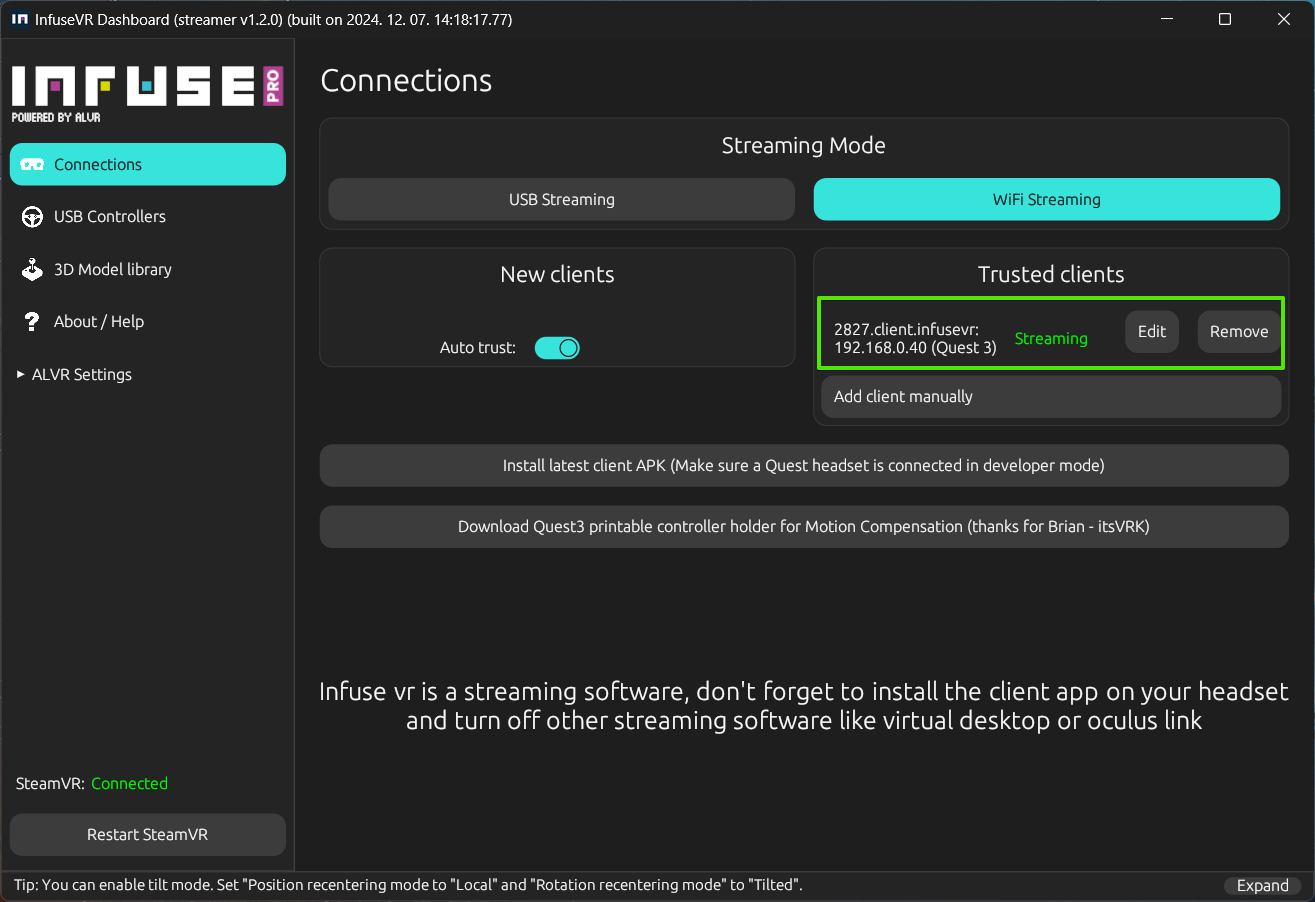Click the InfuseVR logo in sidebar
The width and height of the screenshot is (1315, 902).
coord(147,93)
